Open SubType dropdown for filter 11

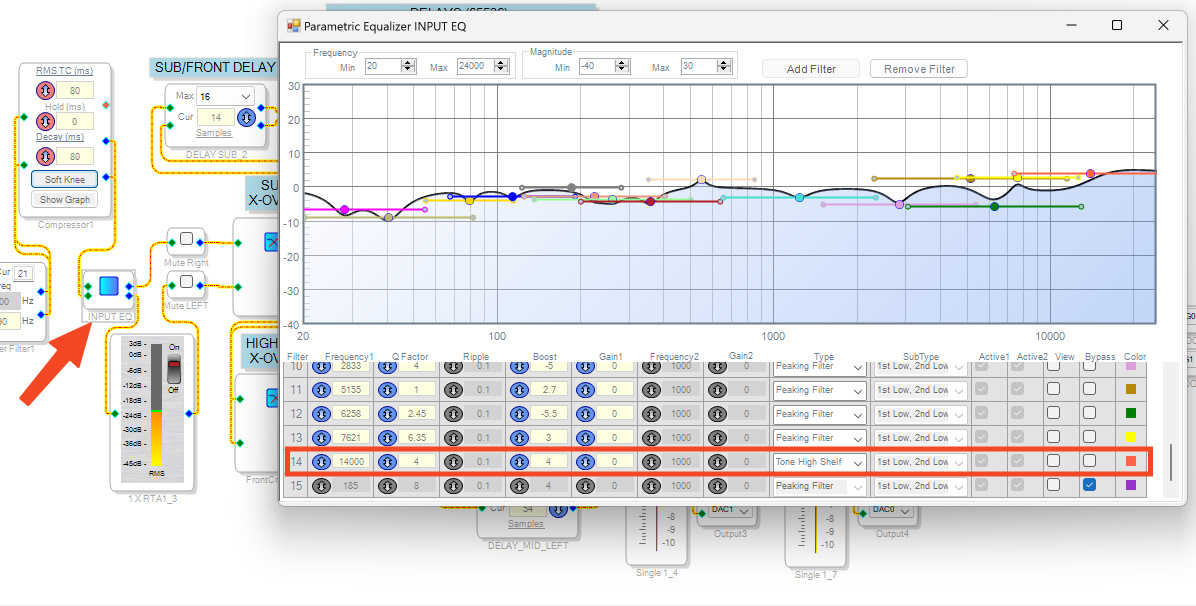pyautogui.click(x=921, y=390)
